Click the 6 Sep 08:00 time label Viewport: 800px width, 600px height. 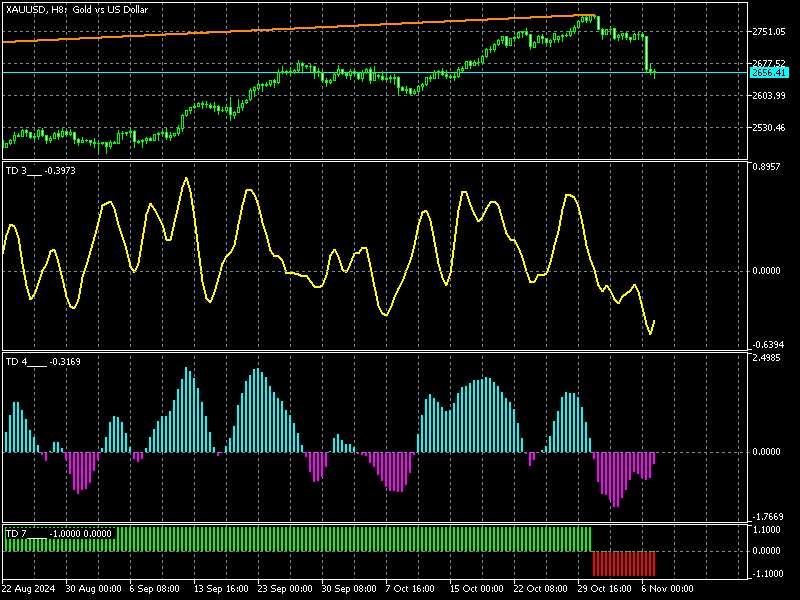pyautogui.click(x=155, y=589)
